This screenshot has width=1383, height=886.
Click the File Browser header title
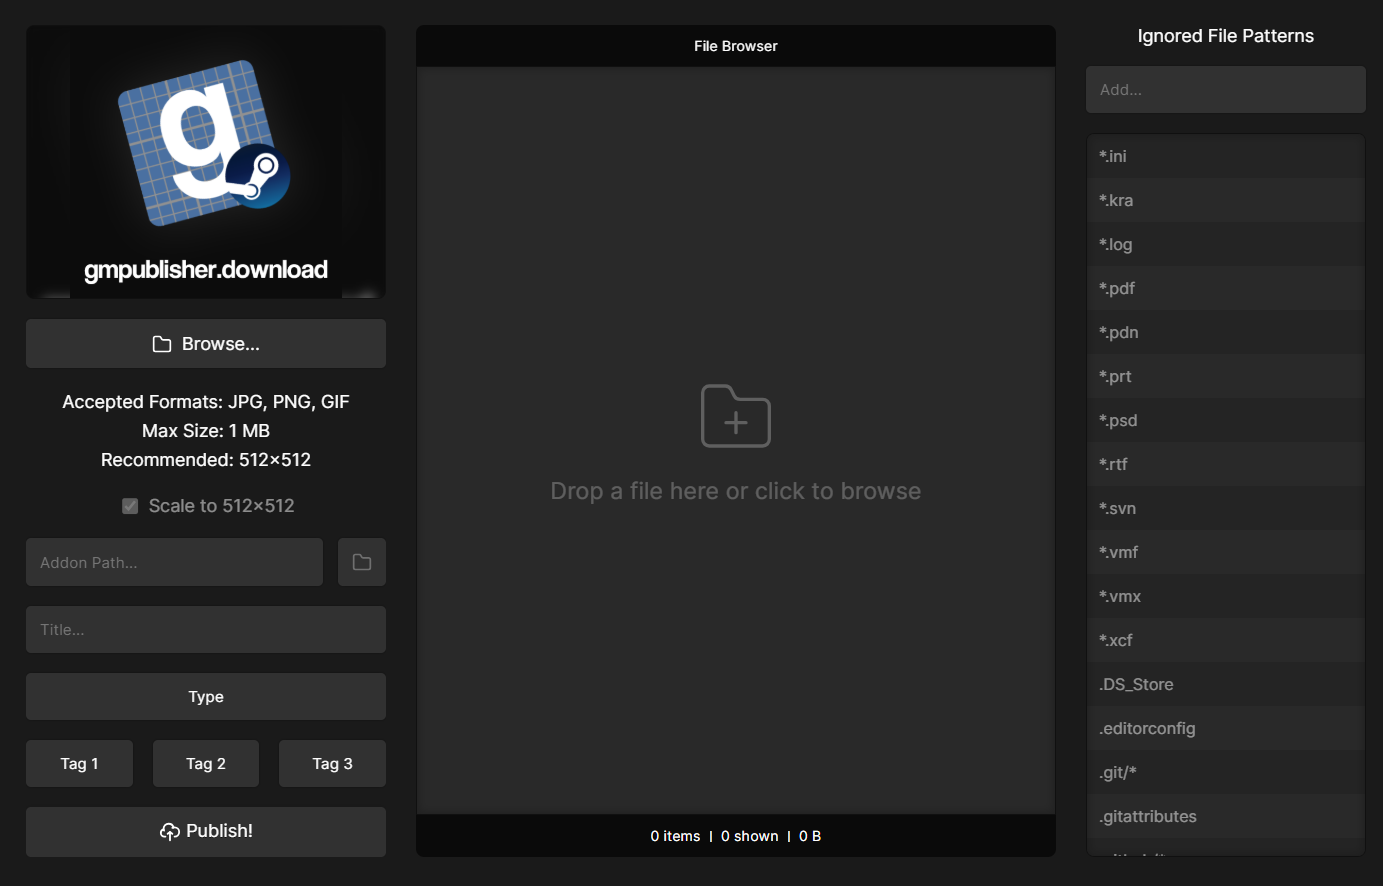coord(736,46)
